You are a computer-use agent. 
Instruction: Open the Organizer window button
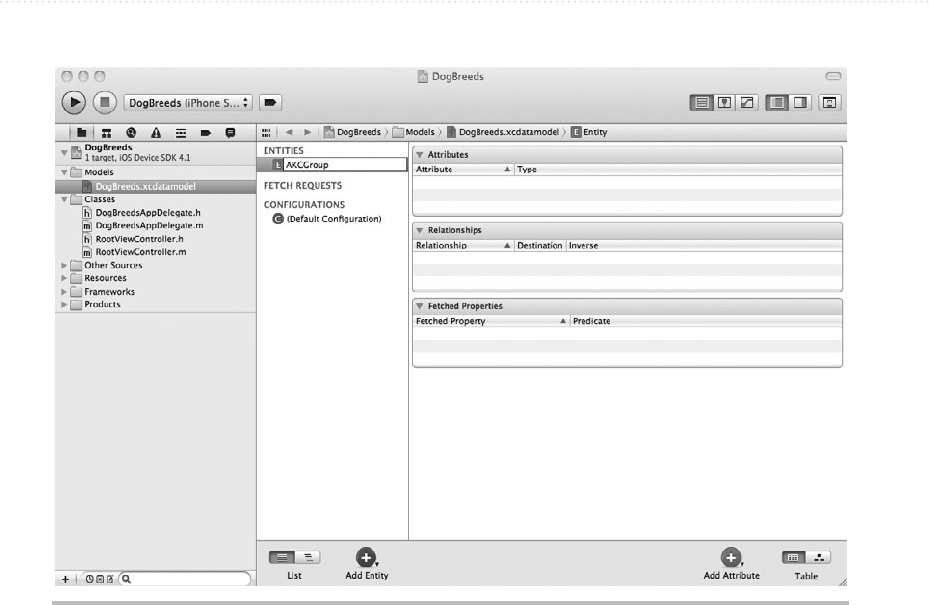[x=829, y=103]
